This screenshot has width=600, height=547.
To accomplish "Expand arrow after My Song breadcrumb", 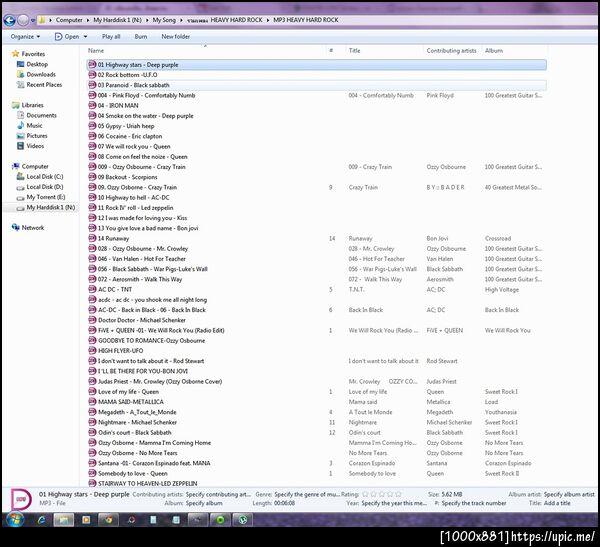I will [x=181, y=20].
